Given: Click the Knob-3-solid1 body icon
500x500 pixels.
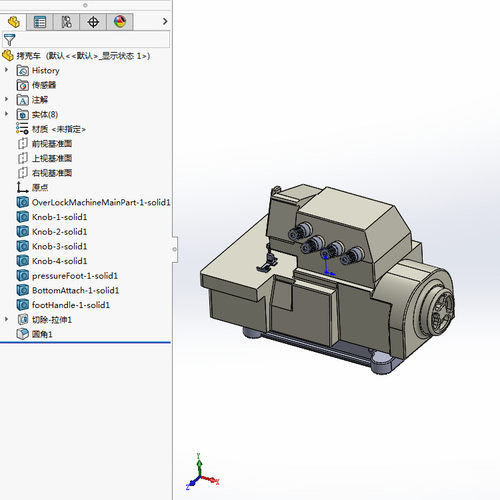Looking at the screenshot, I should tap(23, 246).
